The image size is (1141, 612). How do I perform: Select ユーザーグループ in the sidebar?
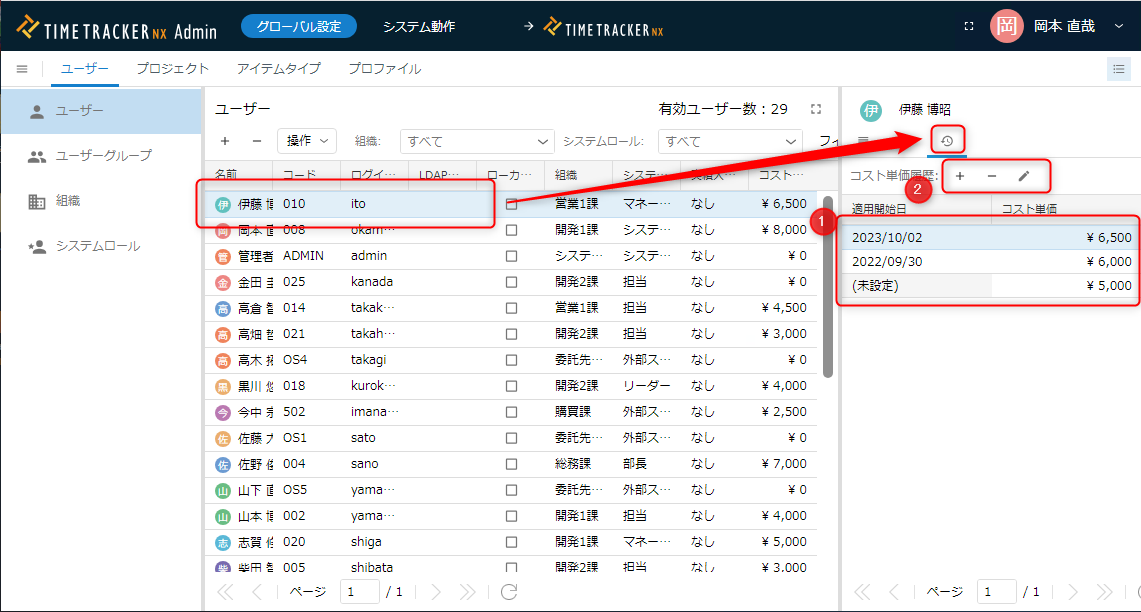(x=104, y=156)
